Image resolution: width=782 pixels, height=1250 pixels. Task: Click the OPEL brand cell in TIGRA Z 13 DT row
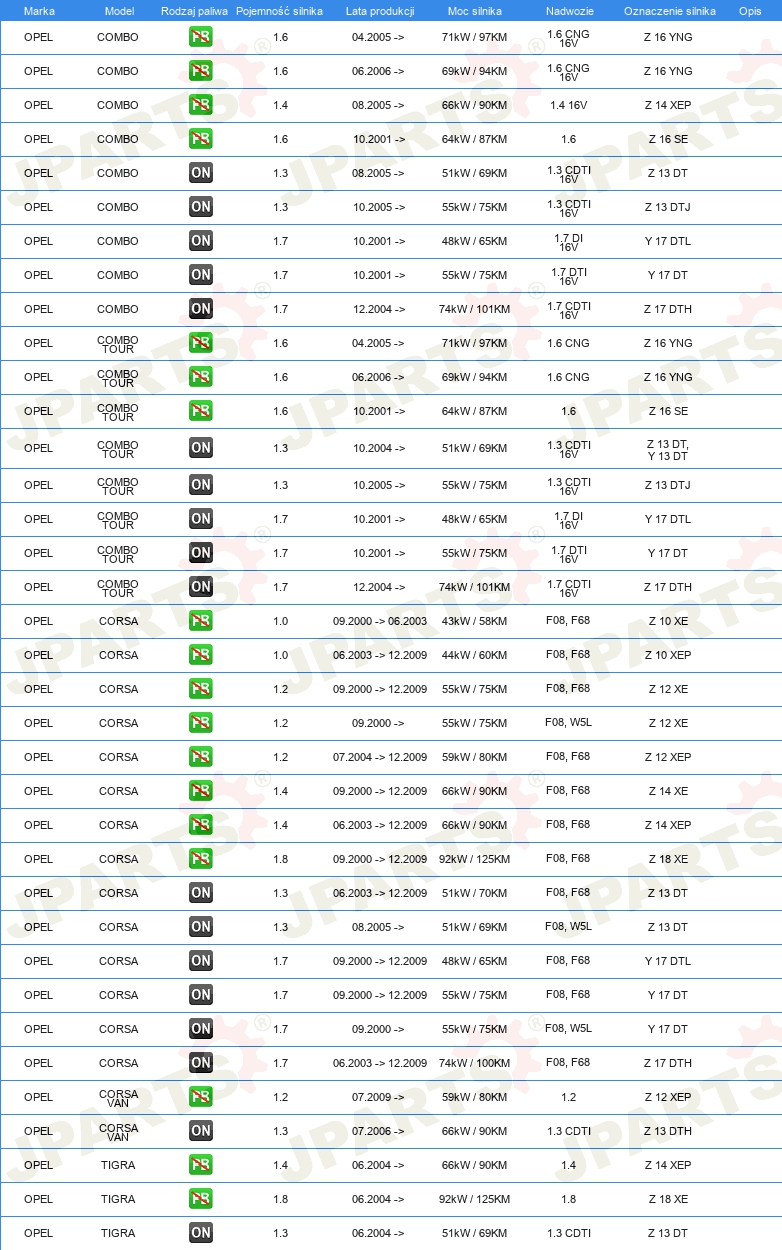(x=39, y=1233)
